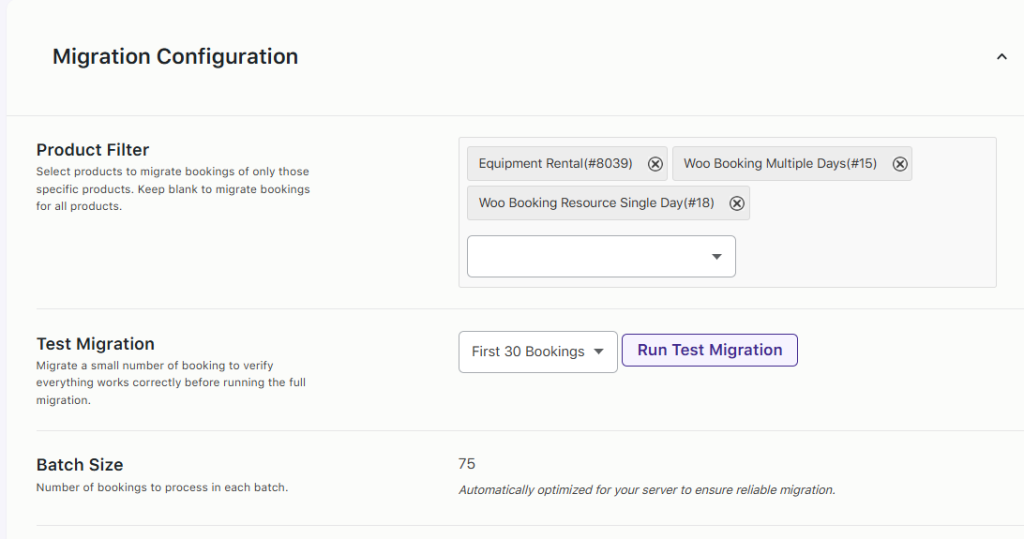Click the First 30 Bookings dropdown arrow
The width and height of the screenshot is (1024, 539).
coord(598,352)
